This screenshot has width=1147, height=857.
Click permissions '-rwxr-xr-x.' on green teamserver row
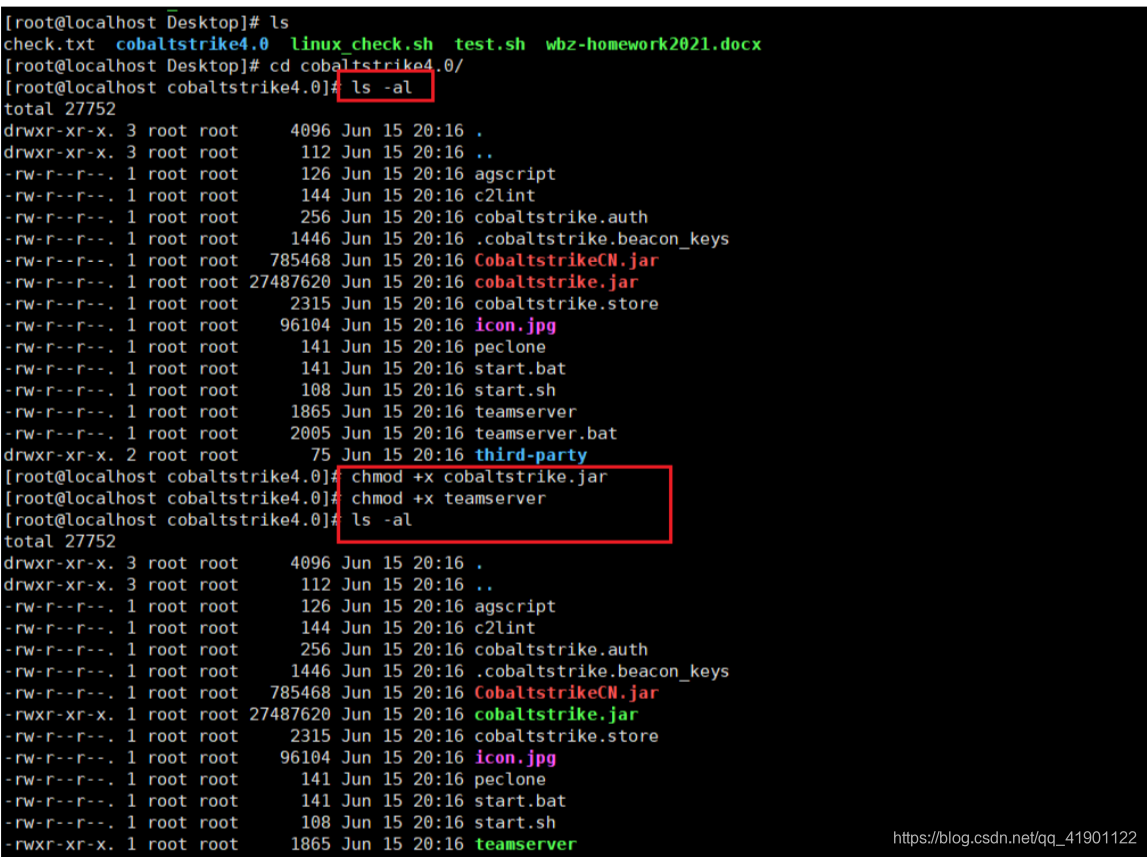click(x=59, y=845)
